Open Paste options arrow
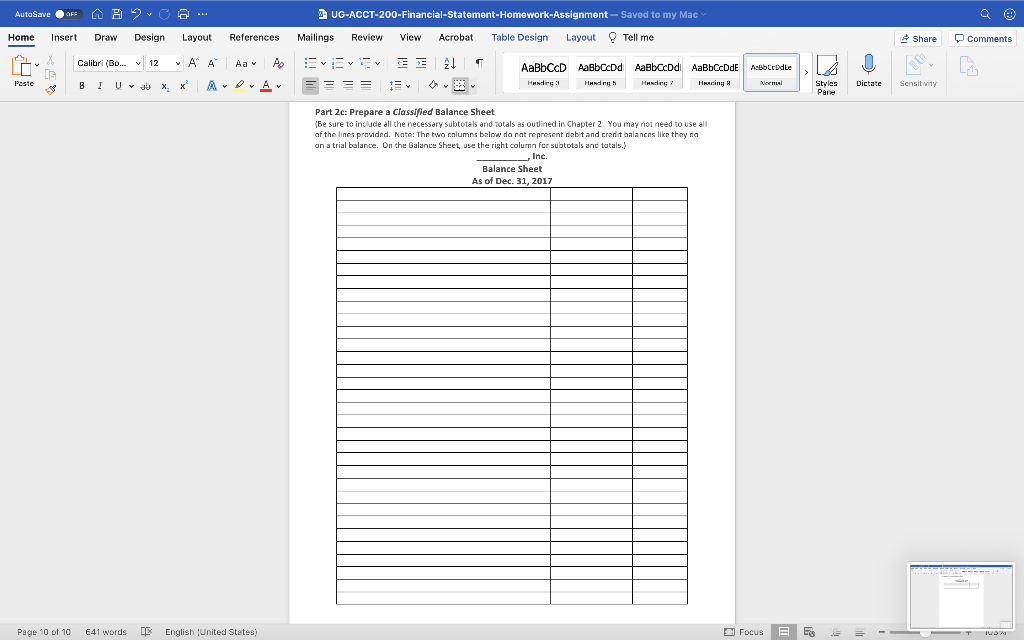This screenshot has width=1024, height=640. pyautogui.click(x=37, y=65)
